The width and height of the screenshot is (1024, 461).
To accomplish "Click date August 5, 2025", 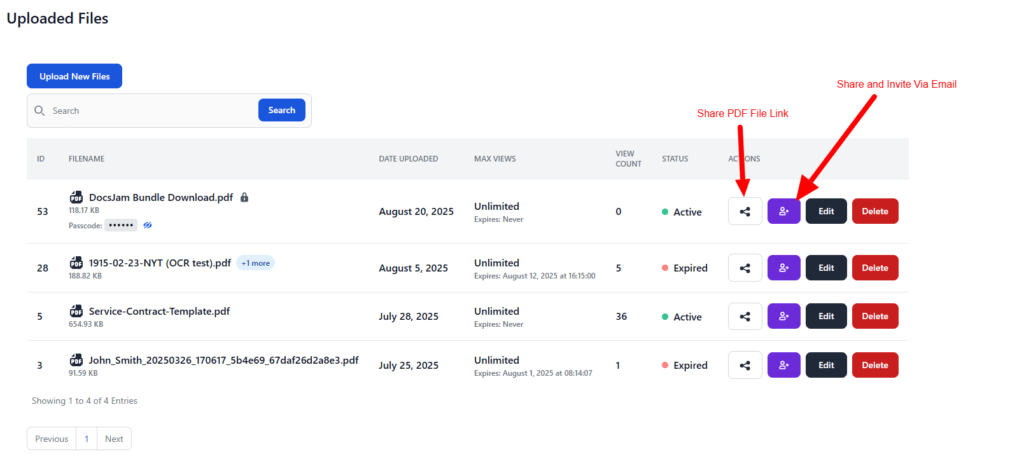I will [413, 268].
